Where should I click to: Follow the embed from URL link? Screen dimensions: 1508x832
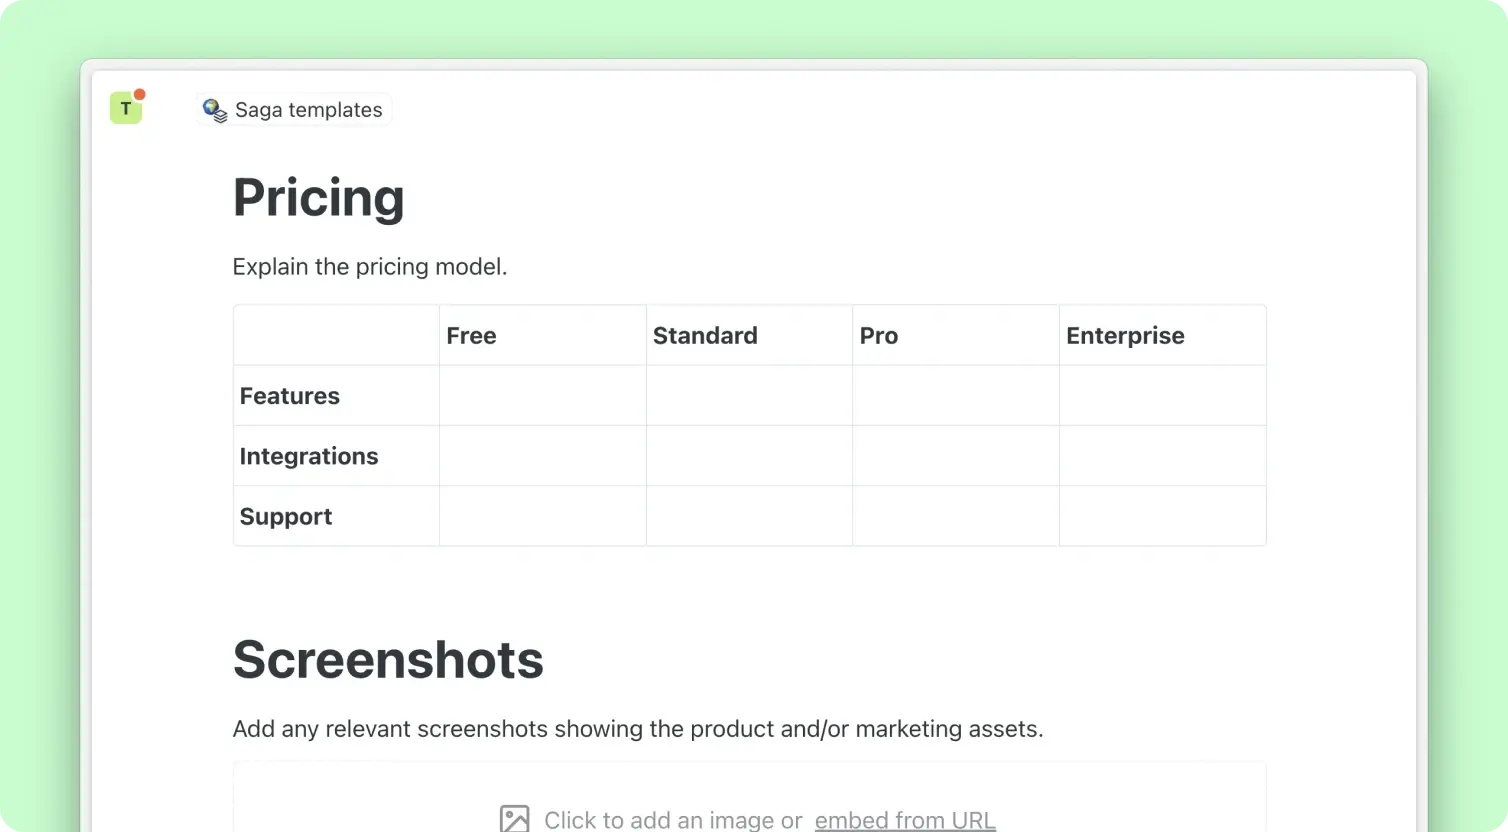click(x=905, y=820)
